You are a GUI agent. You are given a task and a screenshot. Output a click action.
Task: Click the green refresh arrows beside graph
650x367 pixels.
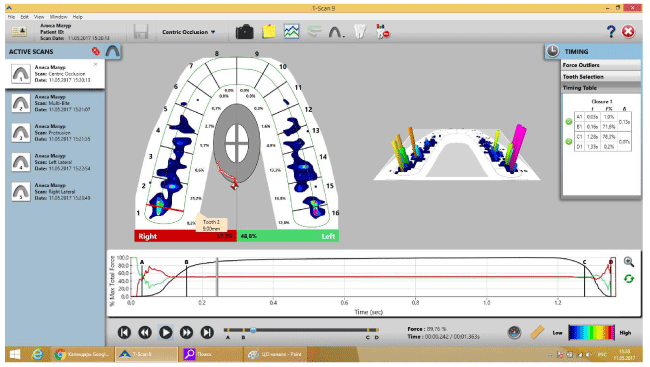(628, 279)
